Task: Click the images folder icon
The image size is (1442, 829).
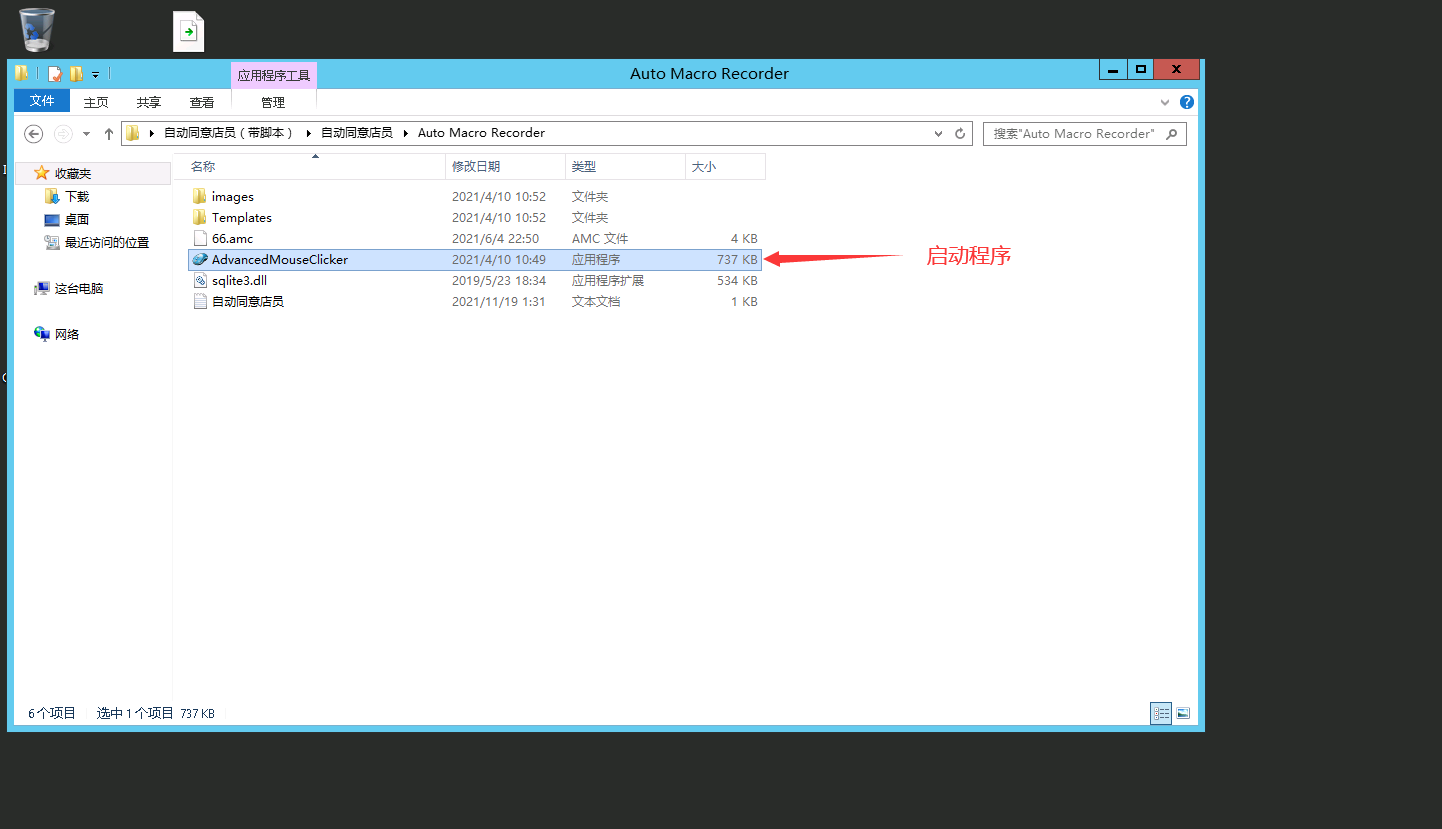Action: (x=200, y=196)
